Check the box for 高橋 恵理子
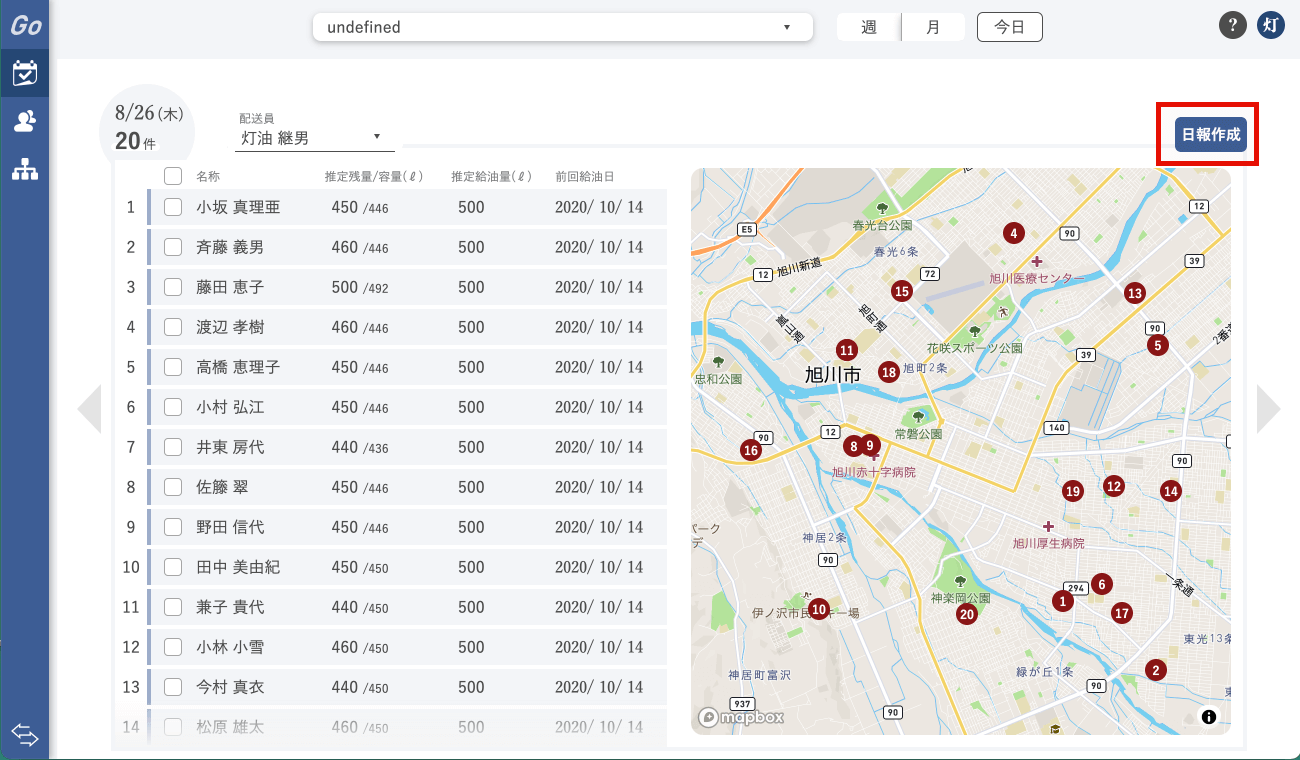1300x760 pixels. [173, 367]
